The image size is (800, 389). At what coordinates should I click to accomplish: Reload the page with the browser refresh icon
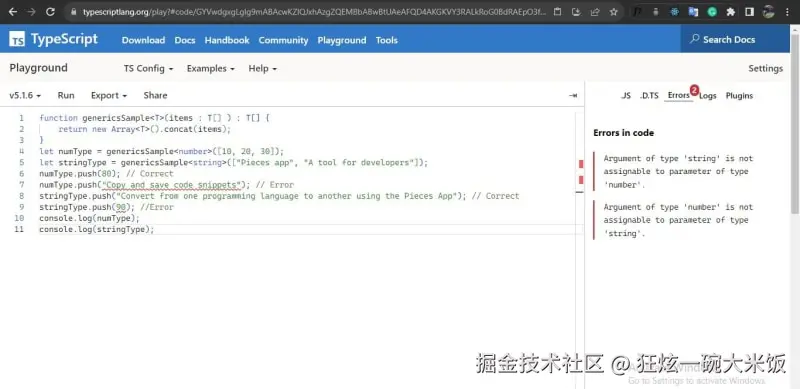click(x=50, y=12)
